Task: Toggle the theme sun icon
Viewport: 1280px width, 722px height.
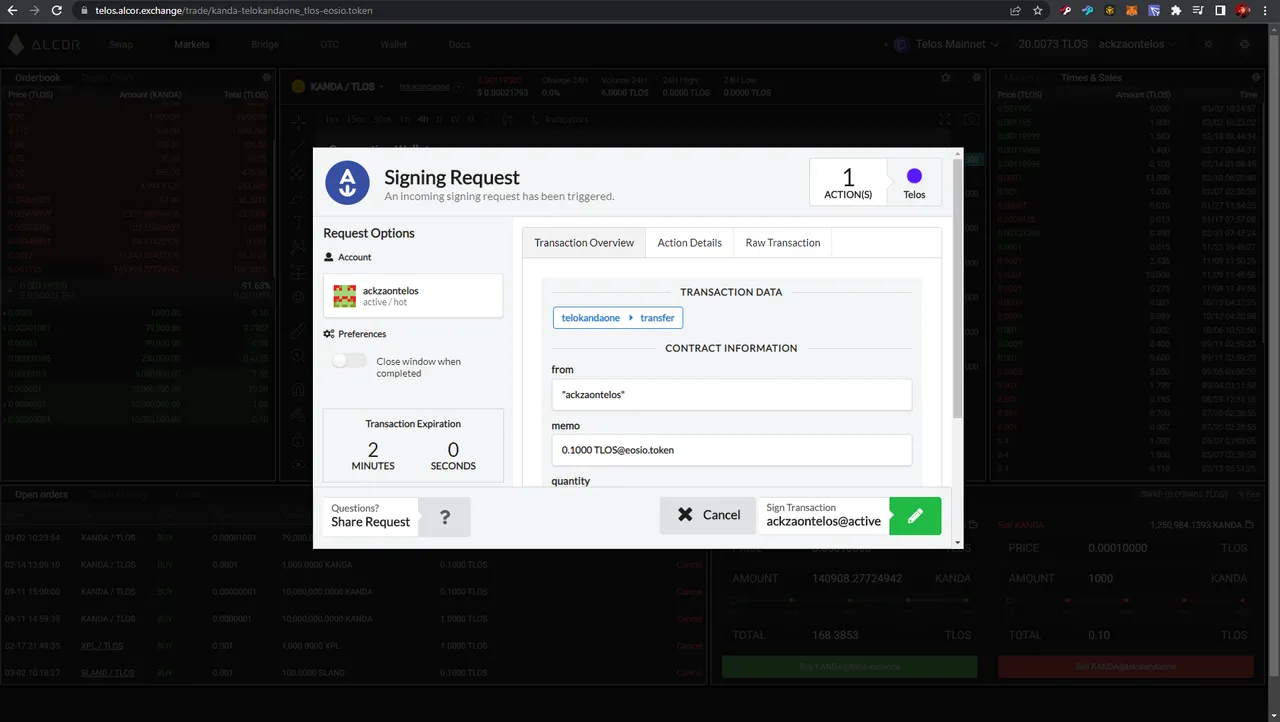Action: [1209, 44]
